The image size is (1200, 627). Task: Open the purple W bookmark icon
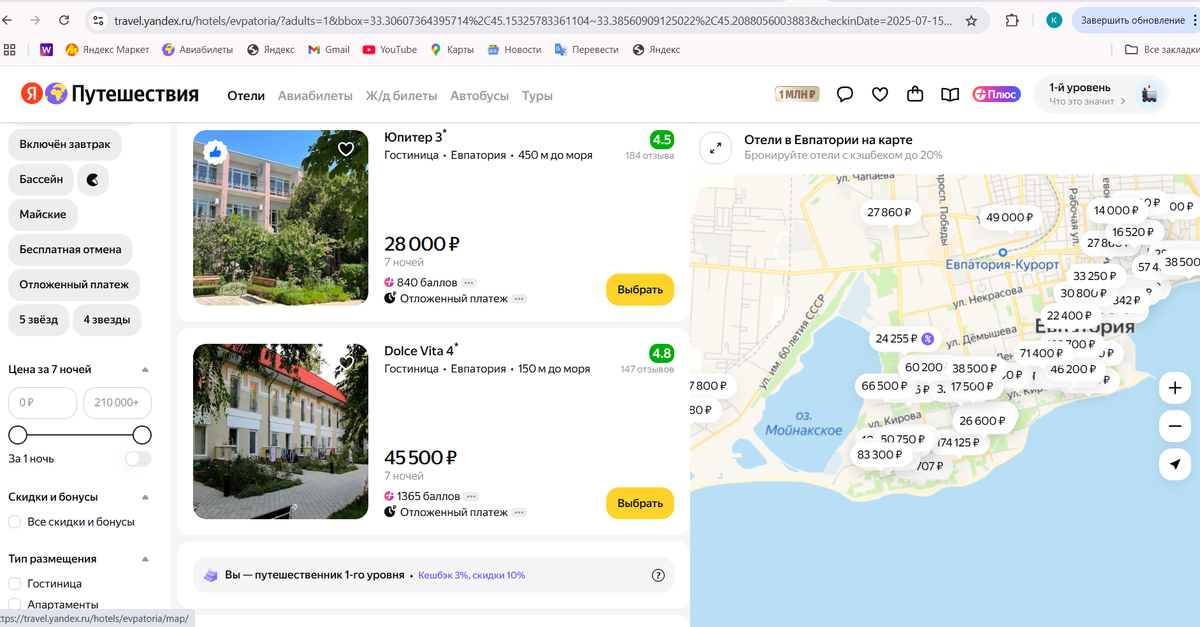46,49
